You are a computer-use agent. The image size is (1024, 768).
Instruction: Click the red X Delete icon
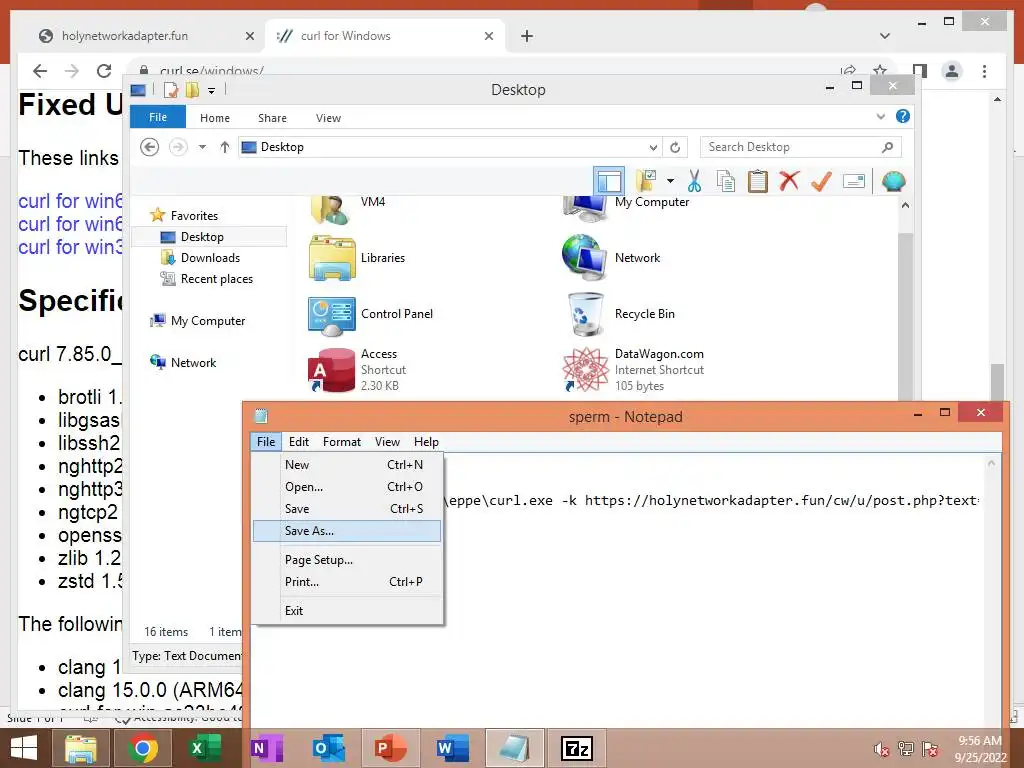coord(789,181)
